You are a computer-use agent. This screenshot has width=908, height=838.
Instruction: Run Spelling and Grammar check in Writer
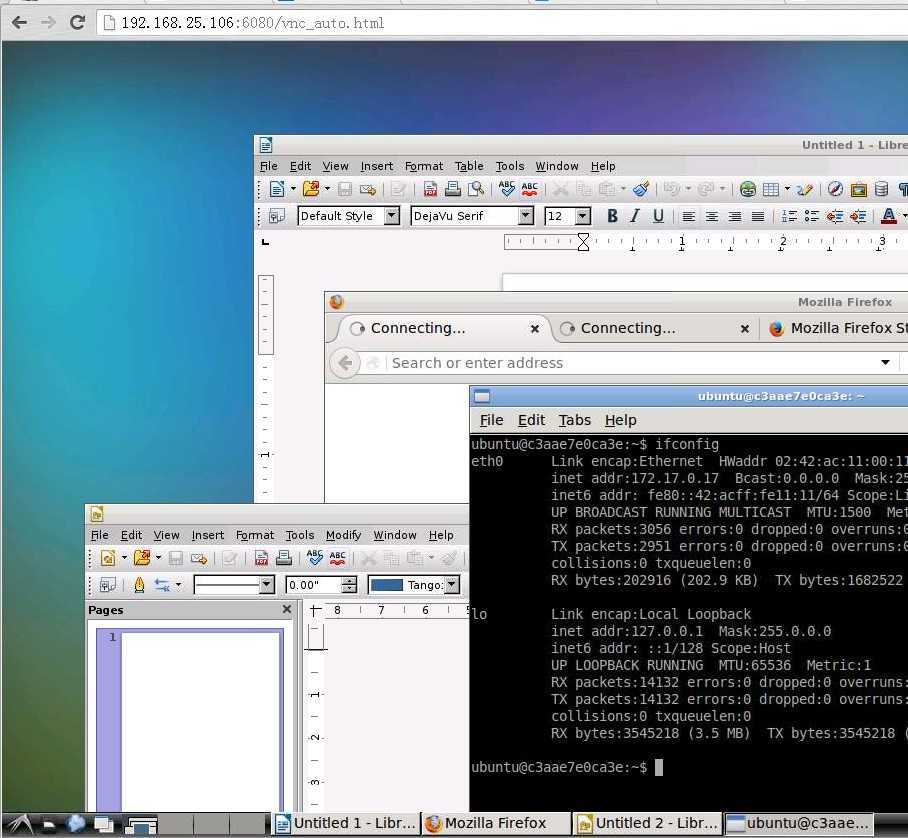(x=507, y=189)
